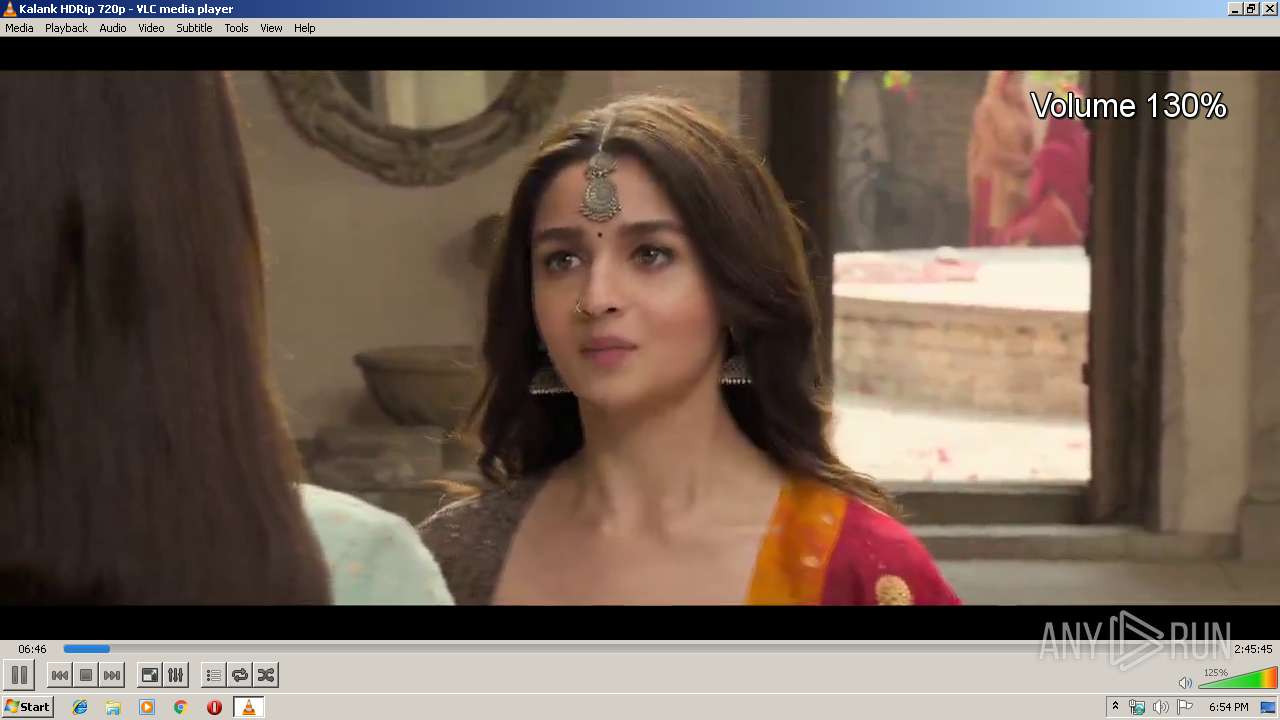The height and width of the screenshot is (720, 1280).
Task: Click the video display area
Action: pos(640,338)
